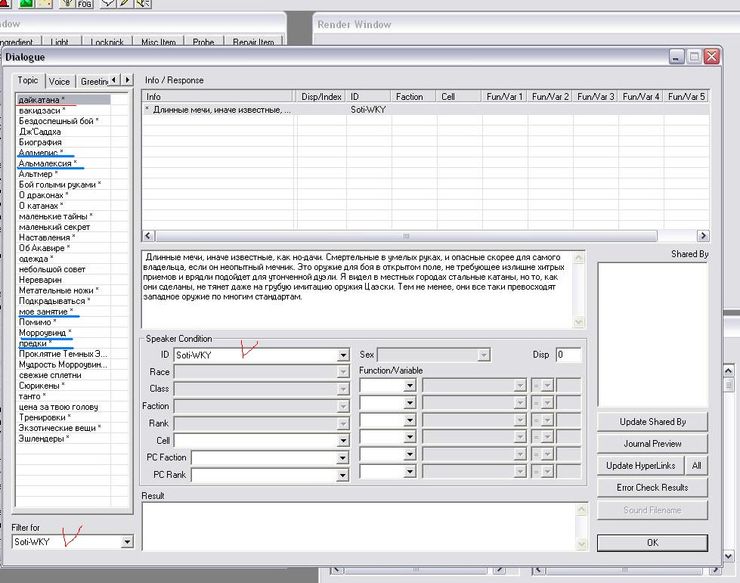Click the Disp value input field
The width and height of the screenshot is (740, 583).
pos(568,355)
